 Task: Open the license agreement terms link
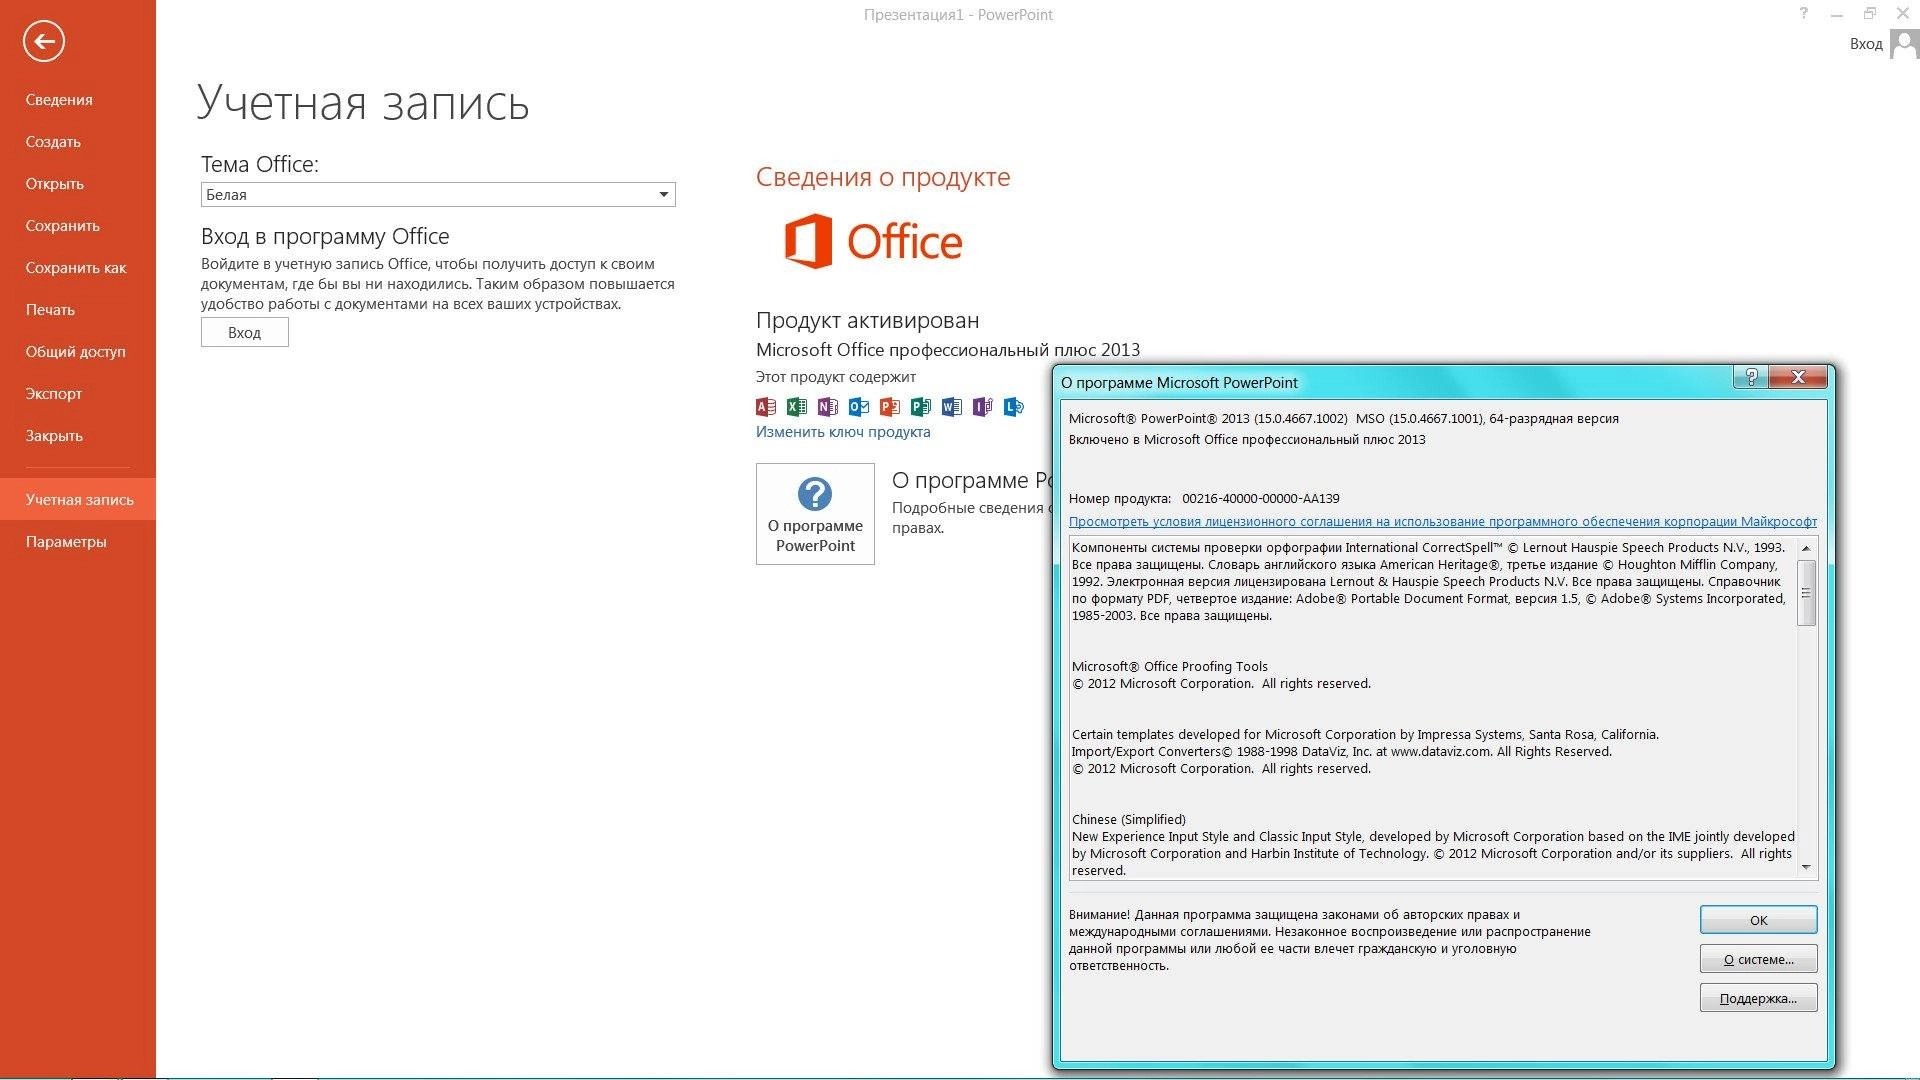tap(1442, 522)
